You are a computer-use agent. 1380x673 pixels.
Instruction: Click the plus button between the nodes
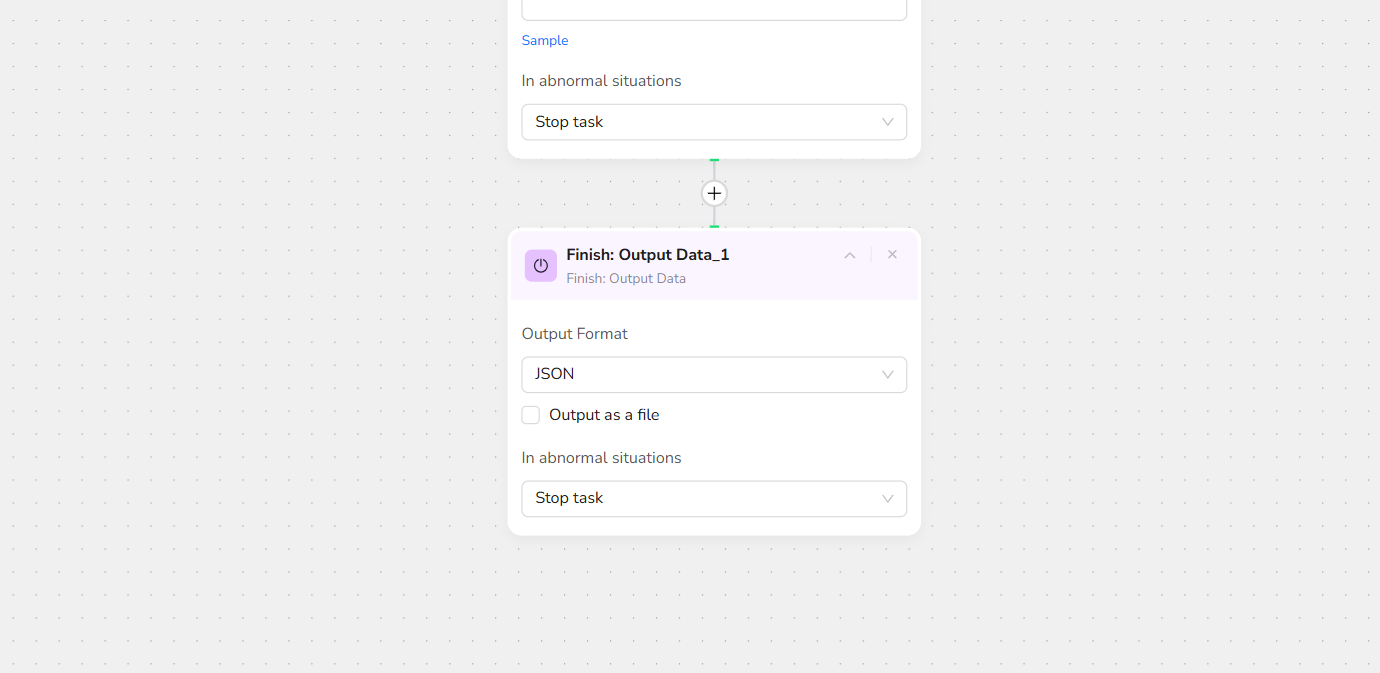click(x=714, y=193)
